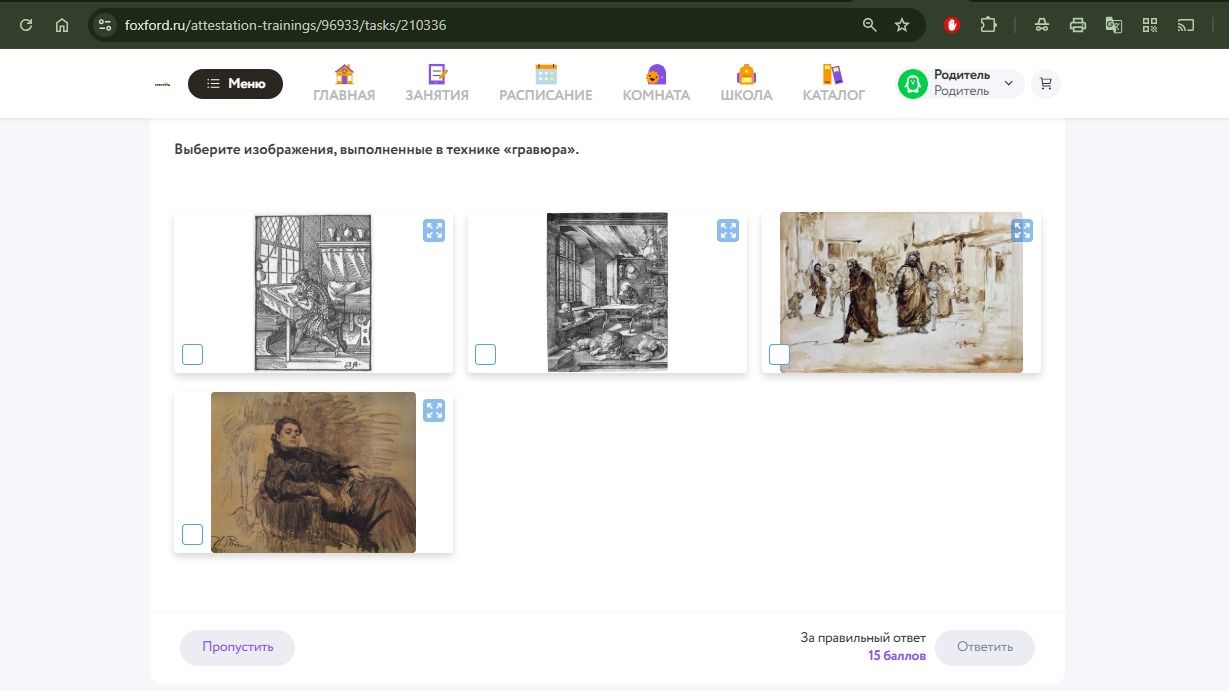Enlarge the third image of street figures
The height and width of the screenshot is (691, 1229).
[x=1022, y=231]
